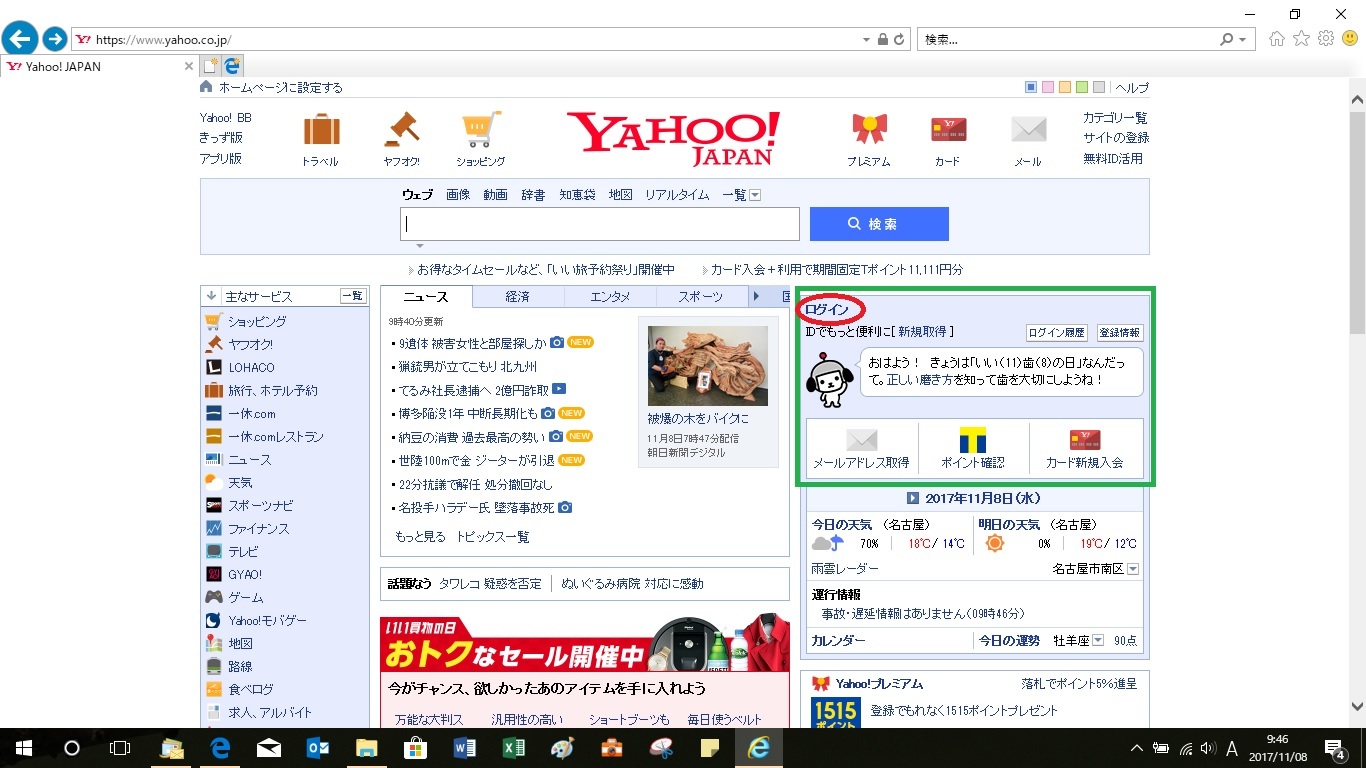The width and height of the screenshot is (1366, 768).
Task: Refresh the page using the reload icon
Action: [x=899, y=40]
